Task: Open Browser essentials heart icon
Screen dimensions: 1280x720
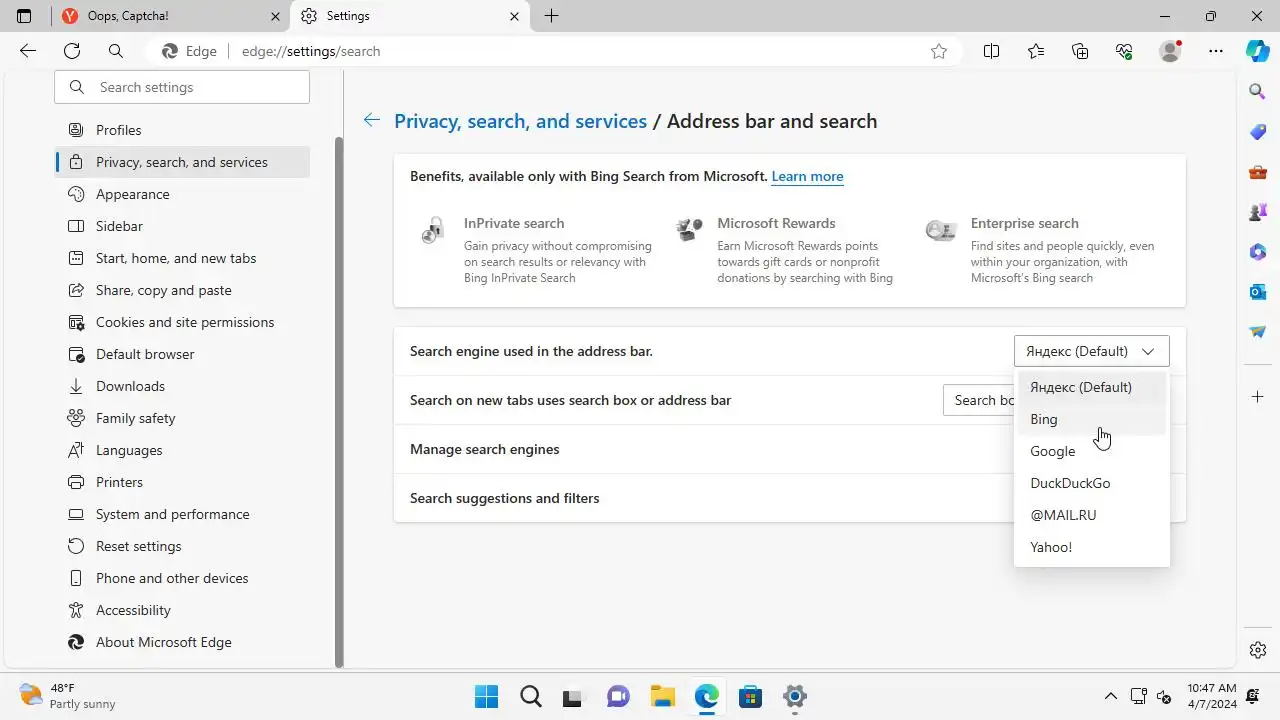Action: pyautogui.click(x=1124, y=51)
